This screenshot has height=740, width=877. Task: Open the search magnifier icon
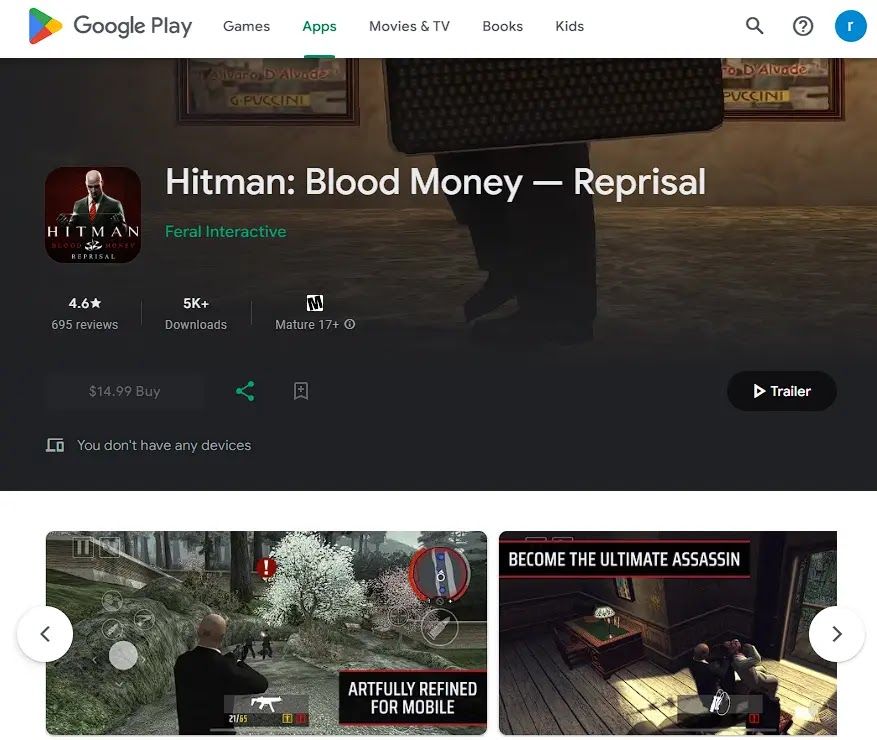(x=755, y=26)
